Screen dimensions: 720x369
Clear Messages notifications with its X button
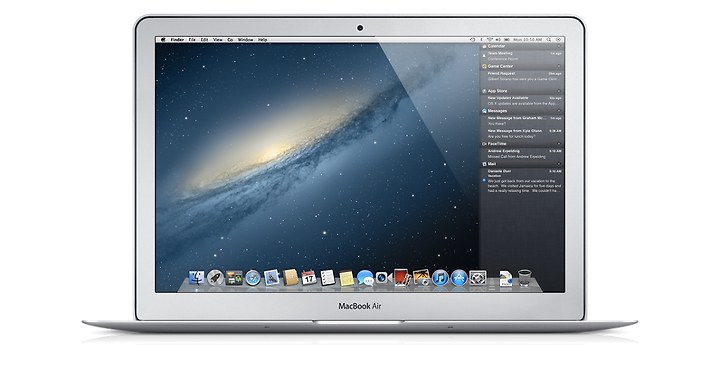(559, 111)
